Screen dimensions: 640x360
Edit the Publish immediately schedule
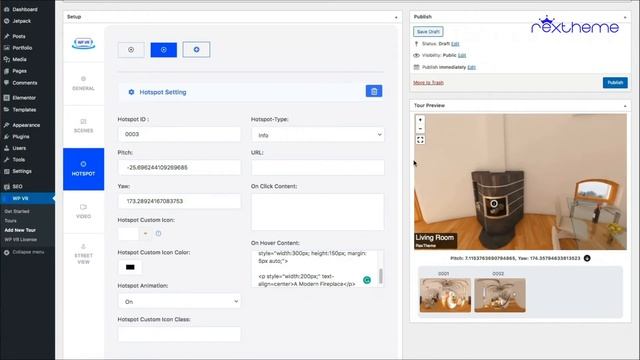pos(471,67)
